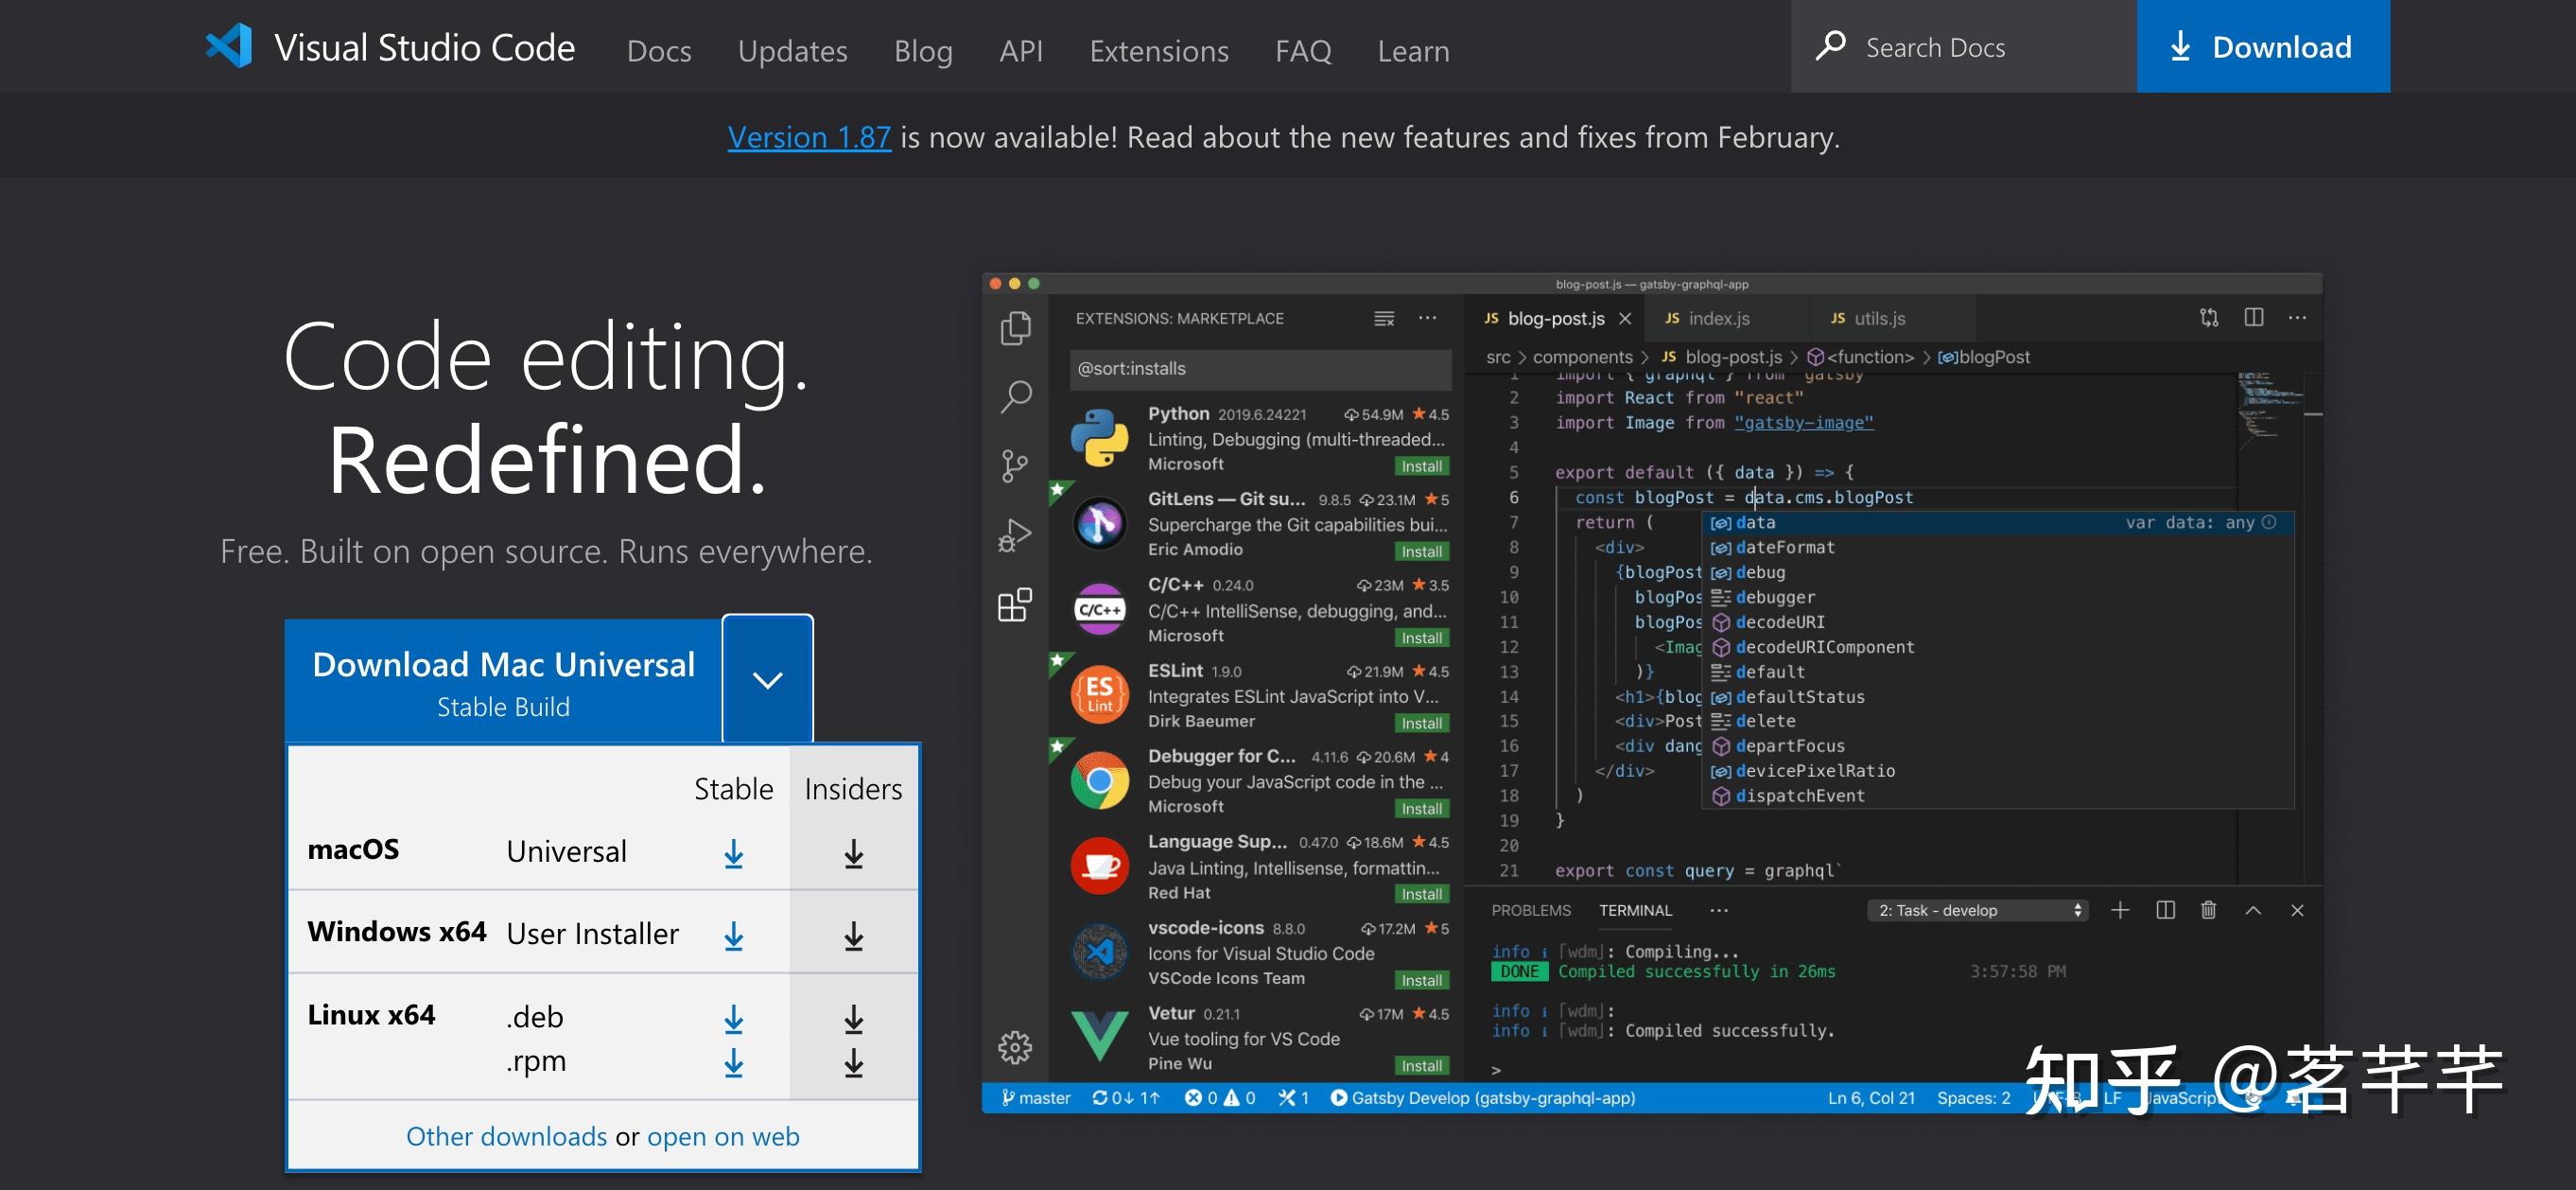Click the master branch indicator
The width and height of the screenshot is (2576, 1190).
1040,1097
